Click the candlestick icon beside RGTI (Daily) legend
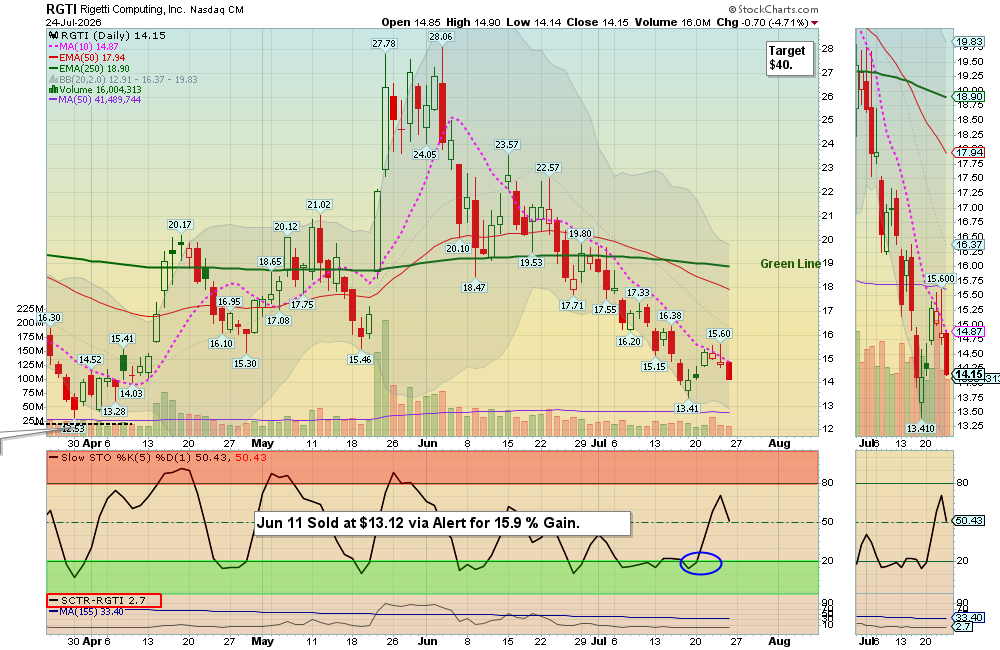 coord(54,36)
